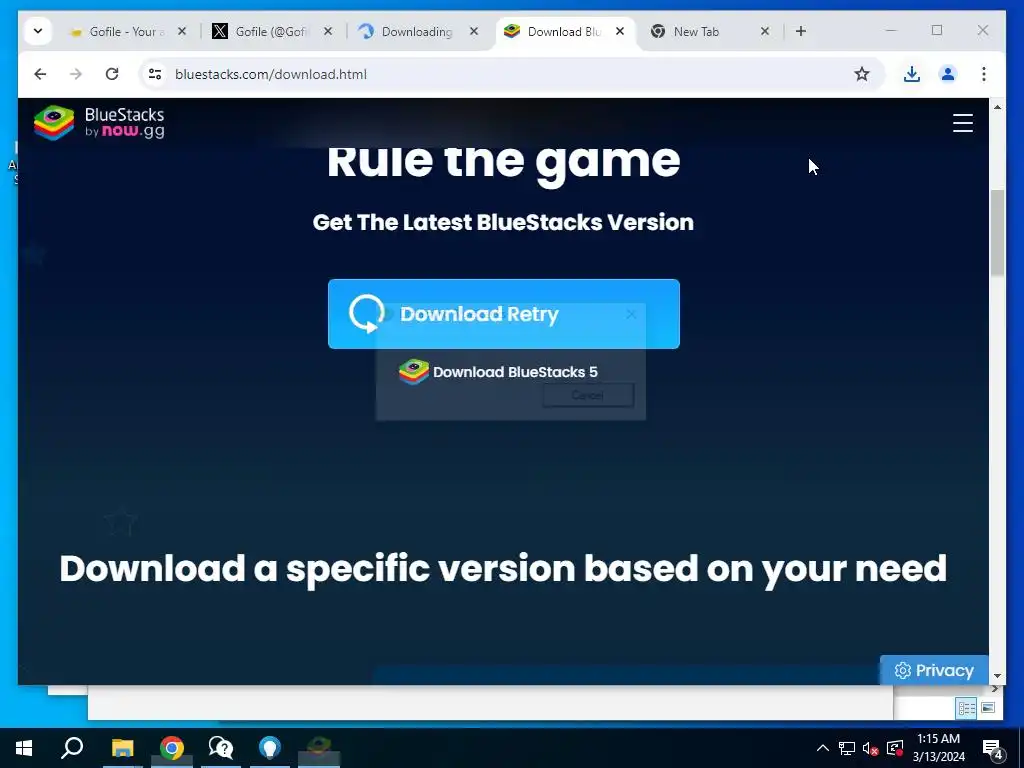
Task: Open the Privacy settings button
Action: click(x=934, y=670)
